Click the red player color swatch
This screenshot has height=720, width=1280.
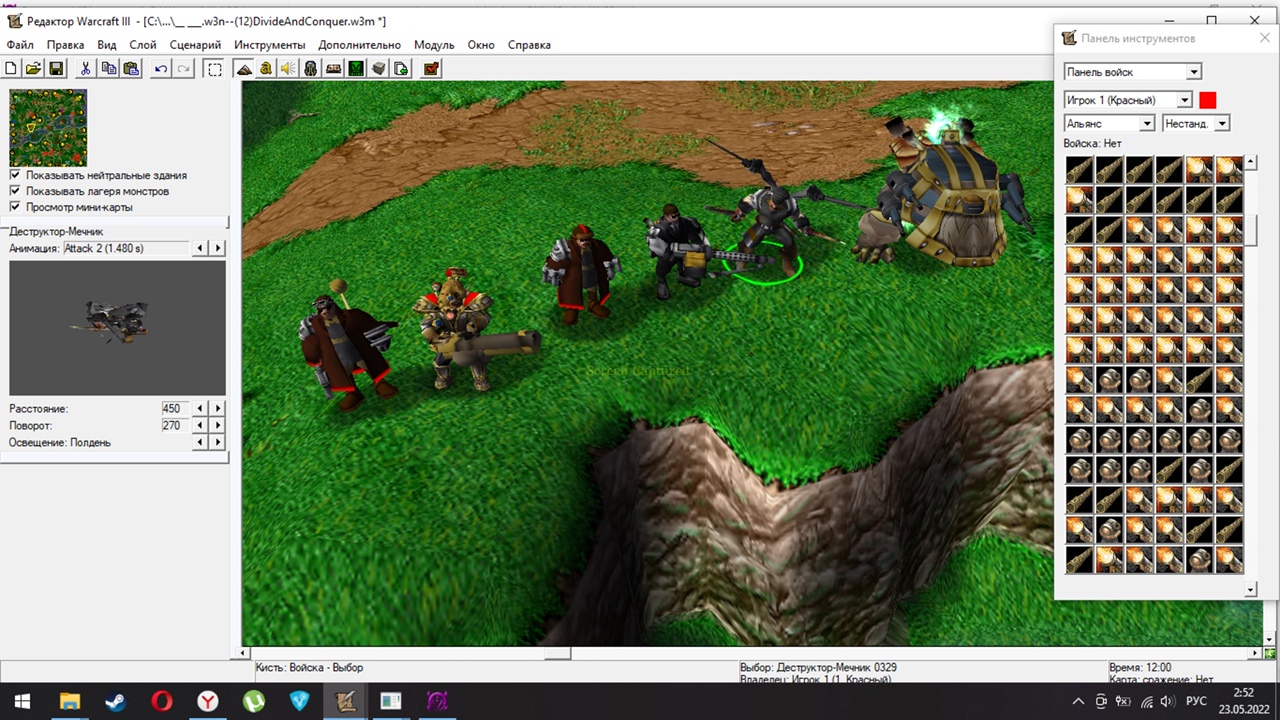click(1208, 100)
